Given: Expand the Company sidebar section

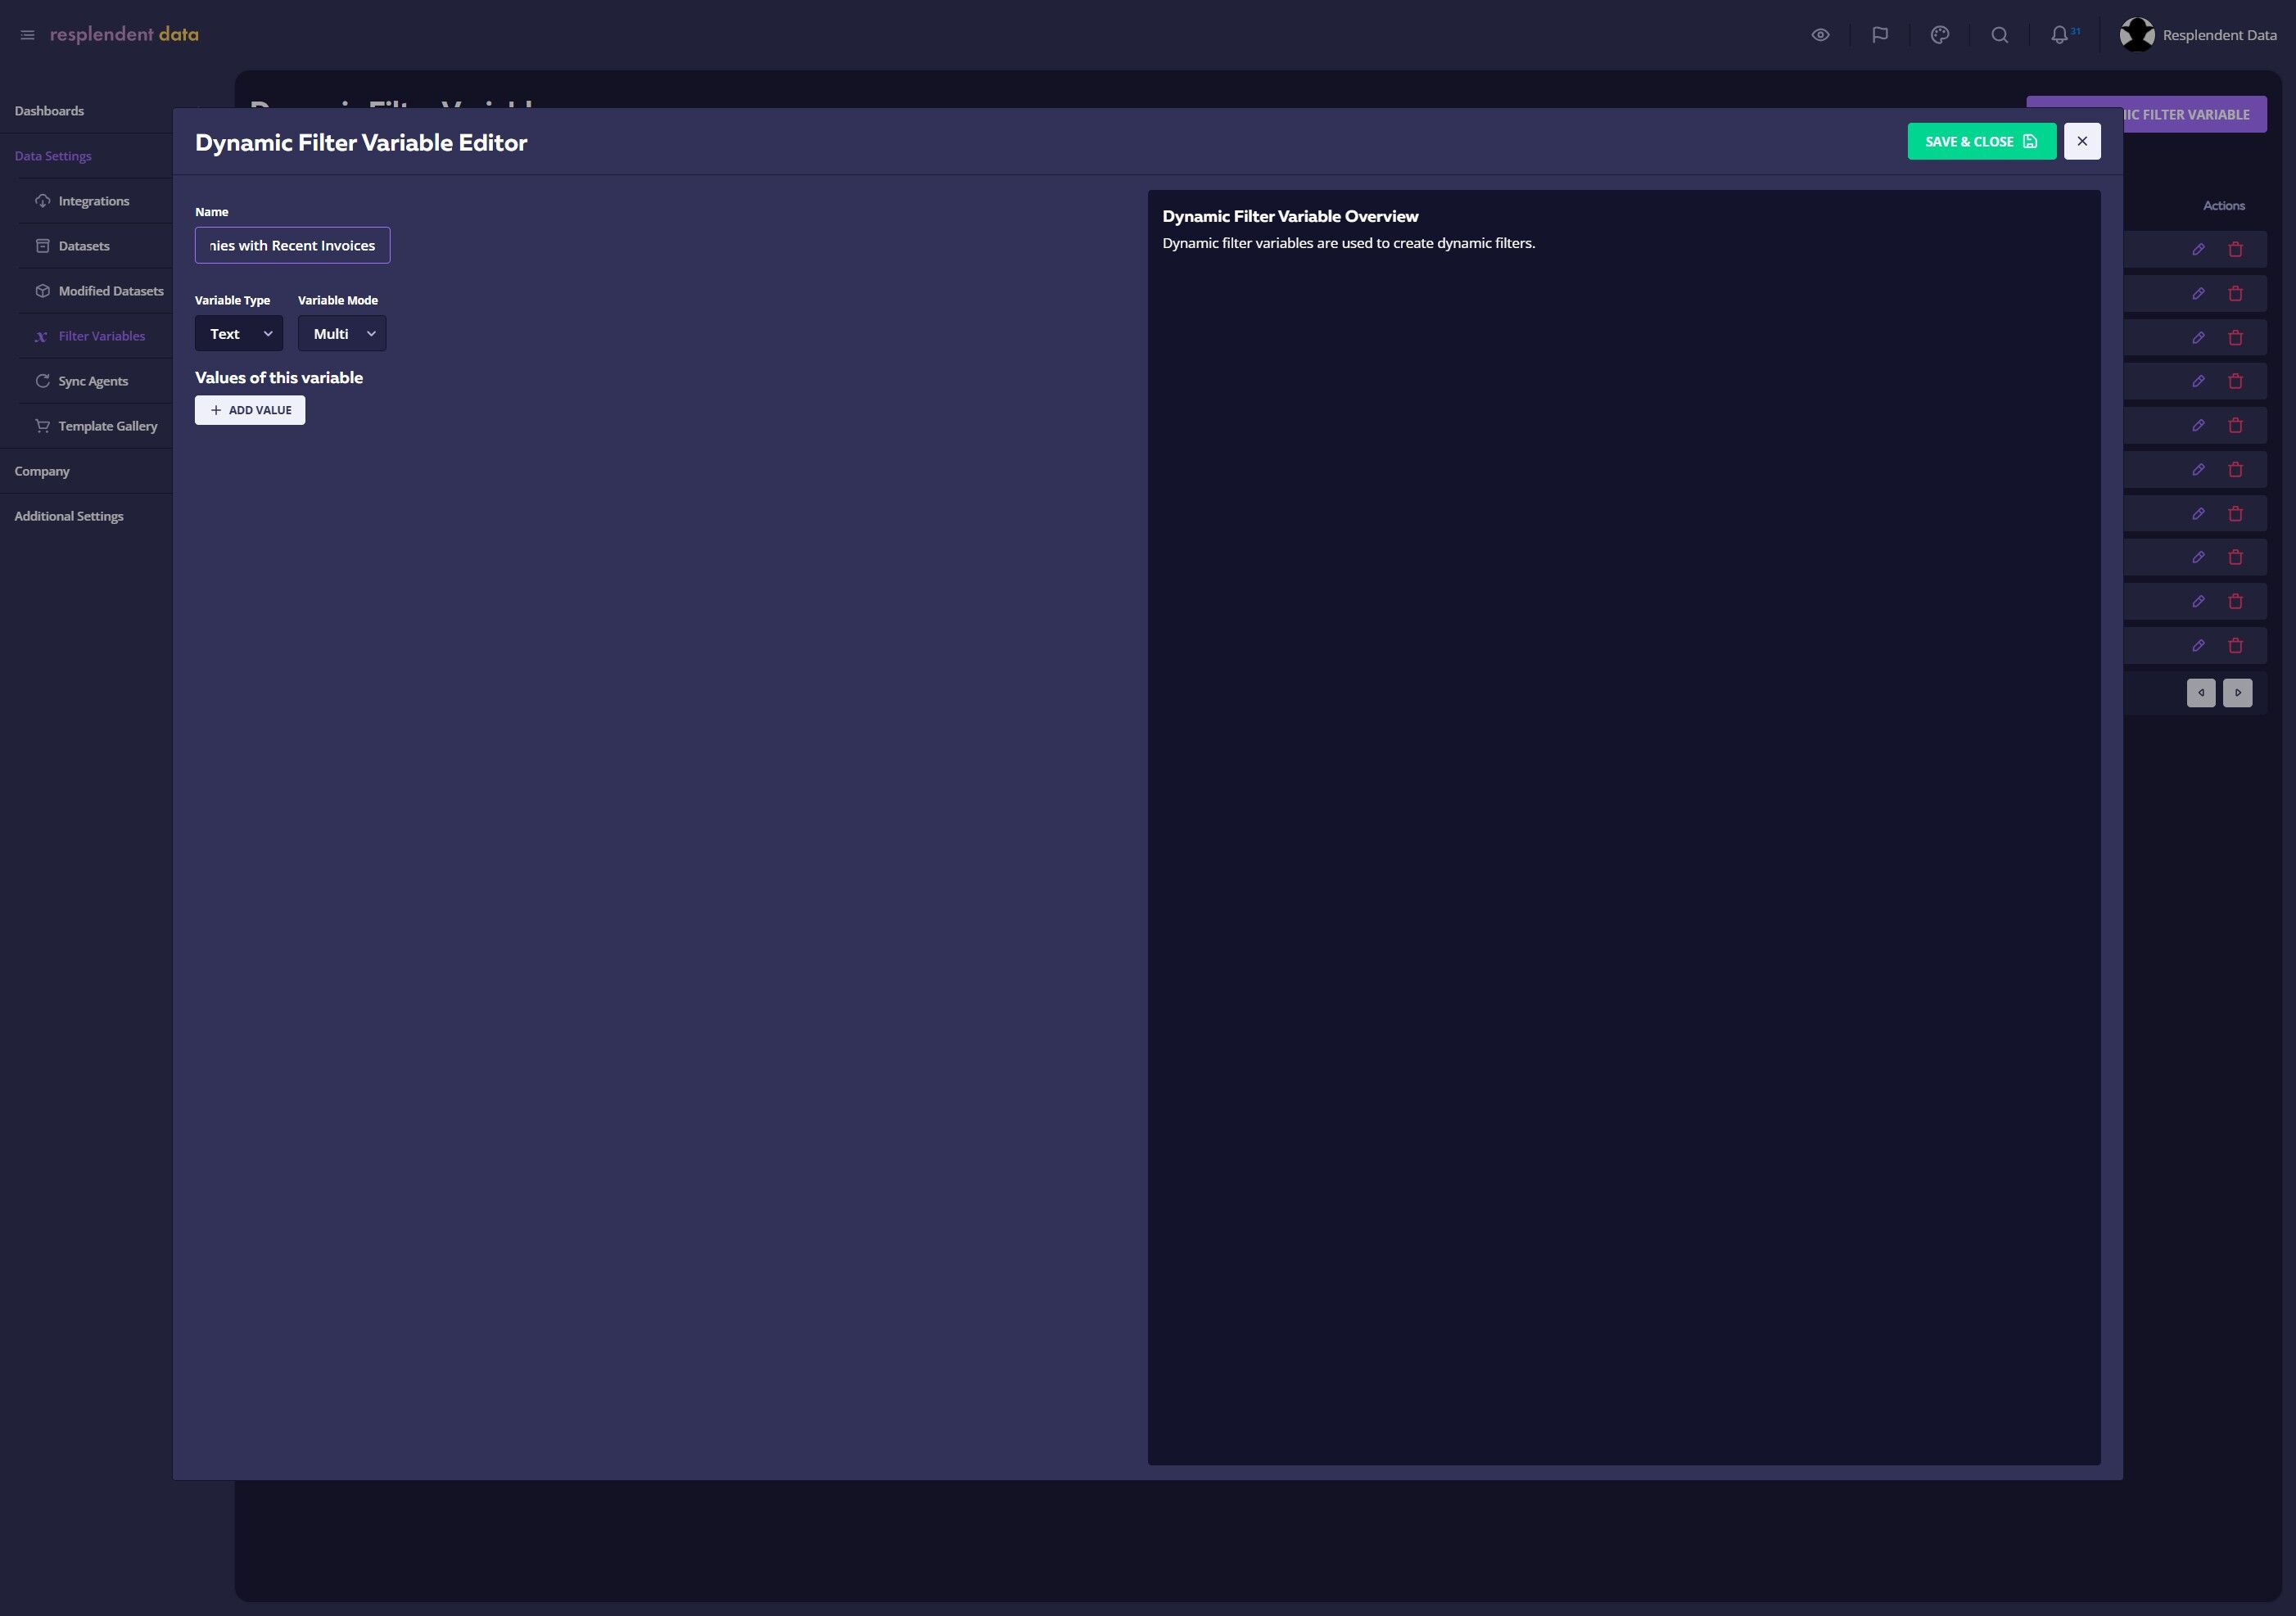Looking at the screenshot, I should click(x=42, y=471).
